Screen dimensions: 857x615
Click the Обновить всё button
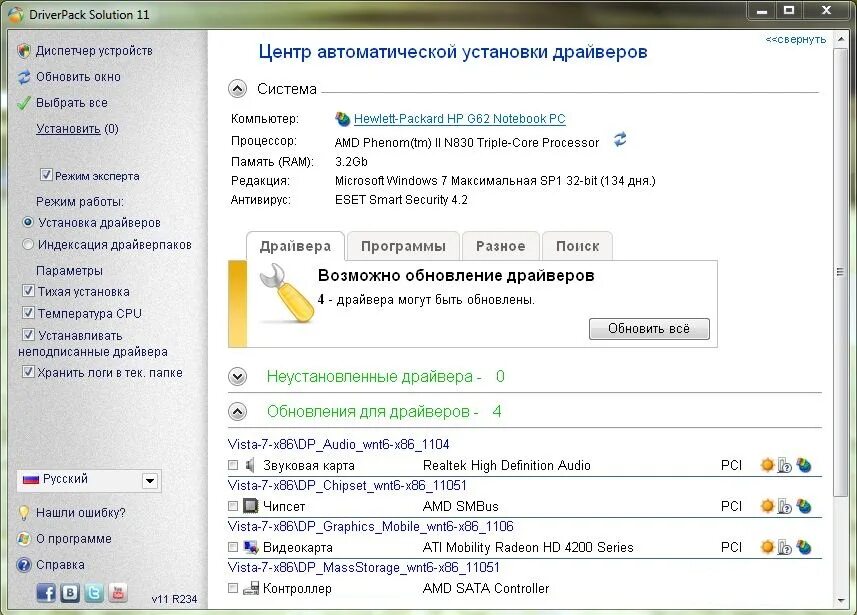[x=649, y=329]
